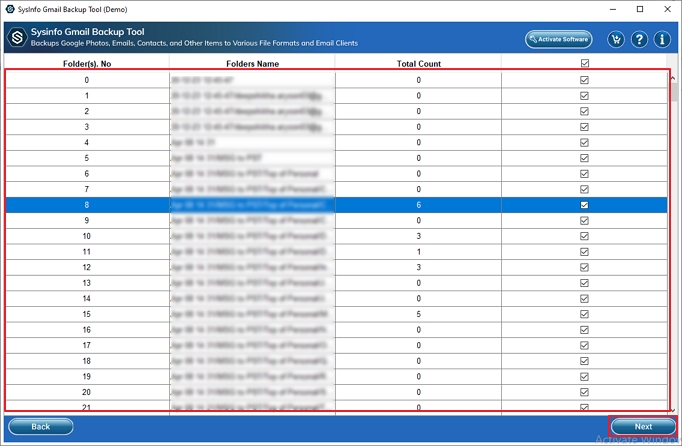
Task: Toggle the checkbox for folder 12
Action: coord(584,267)
